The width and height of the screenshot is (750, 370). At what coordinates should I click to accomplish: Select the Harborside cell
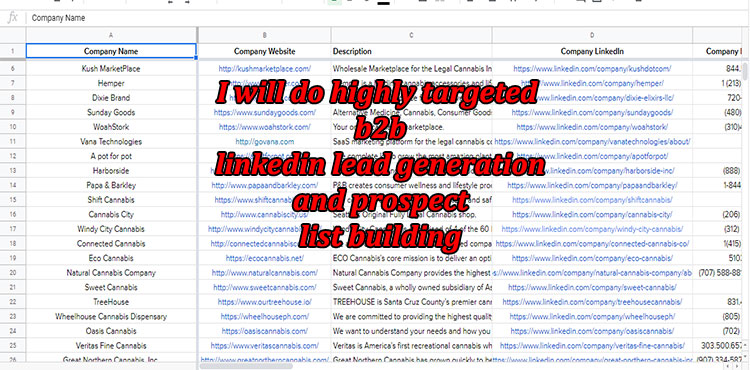(x=111, y=171)
